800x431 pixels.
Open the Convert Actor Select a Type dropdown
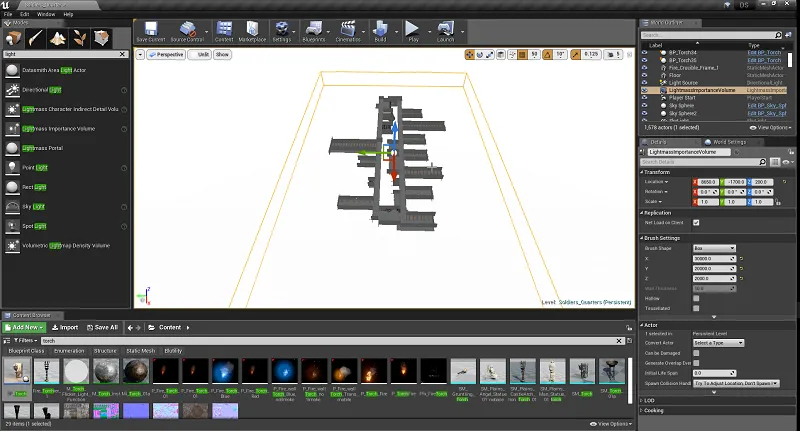718,343
